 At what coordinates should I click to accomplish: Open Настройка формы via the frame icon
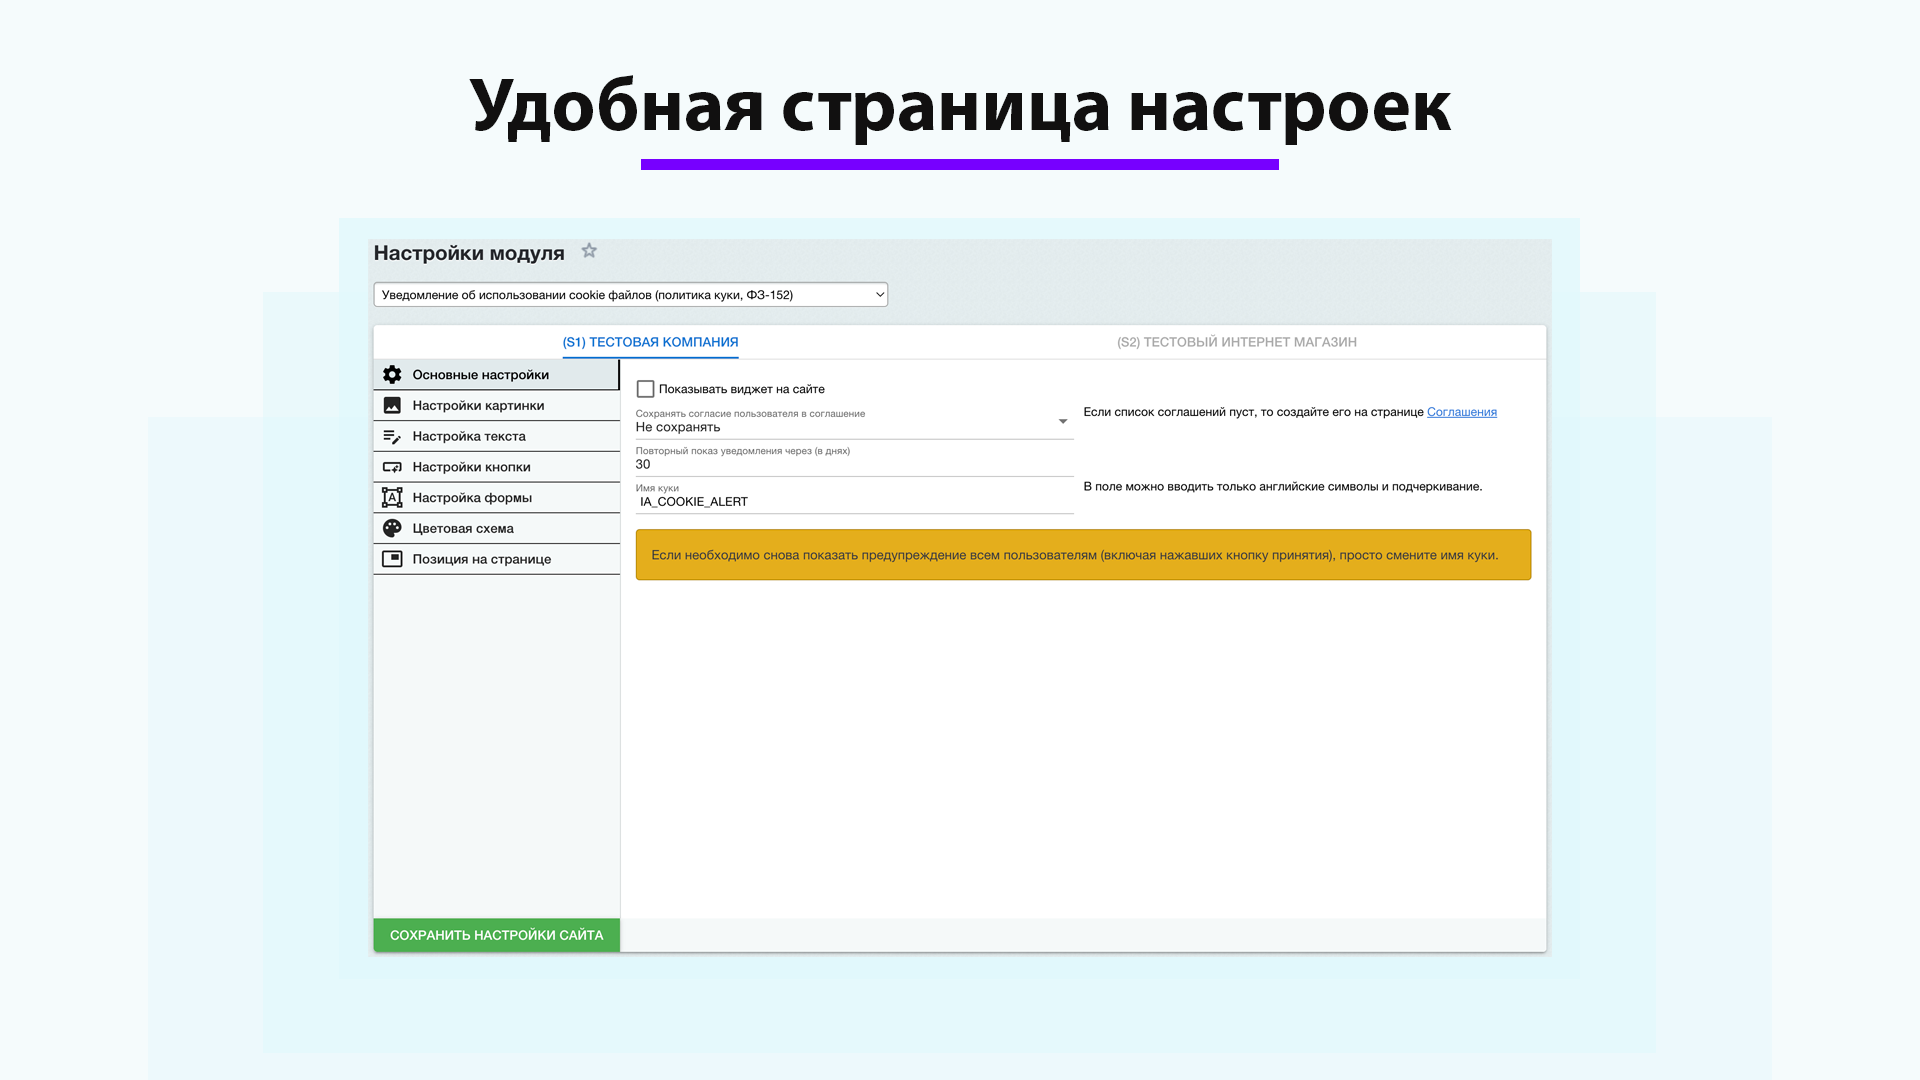(392, 497)
